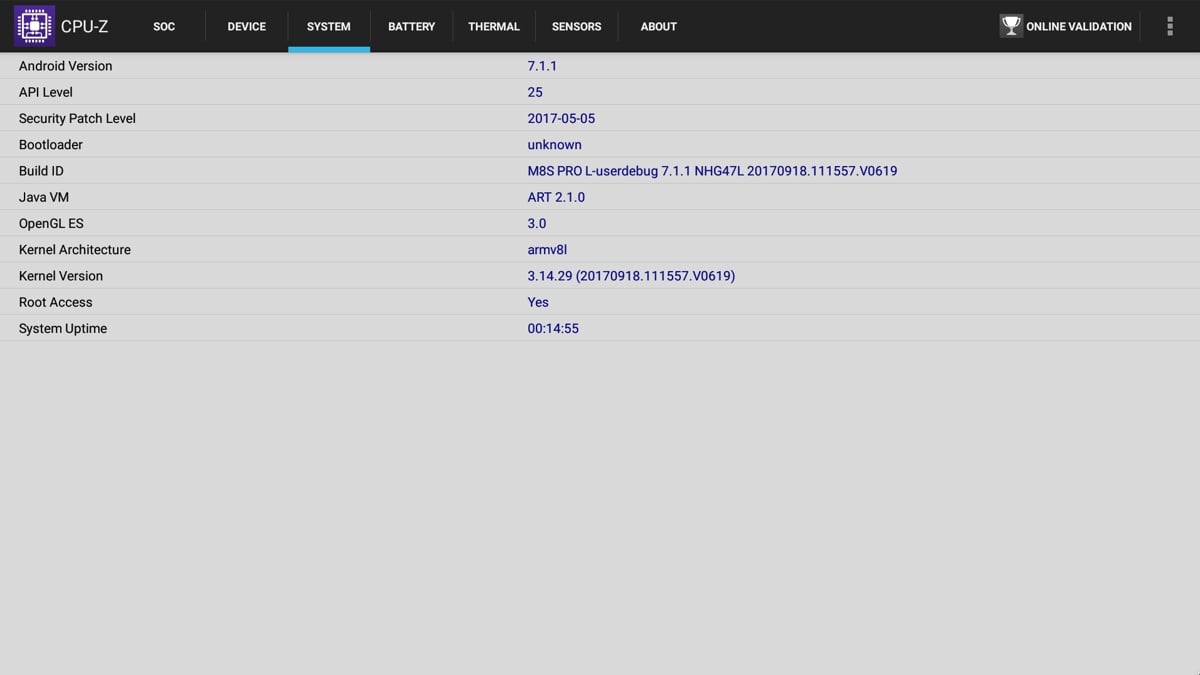The width and height of the screenshot is (1200, 675).
Task: Click the API Level value 25
Action: pyautogui.click(x=535, y=92)
